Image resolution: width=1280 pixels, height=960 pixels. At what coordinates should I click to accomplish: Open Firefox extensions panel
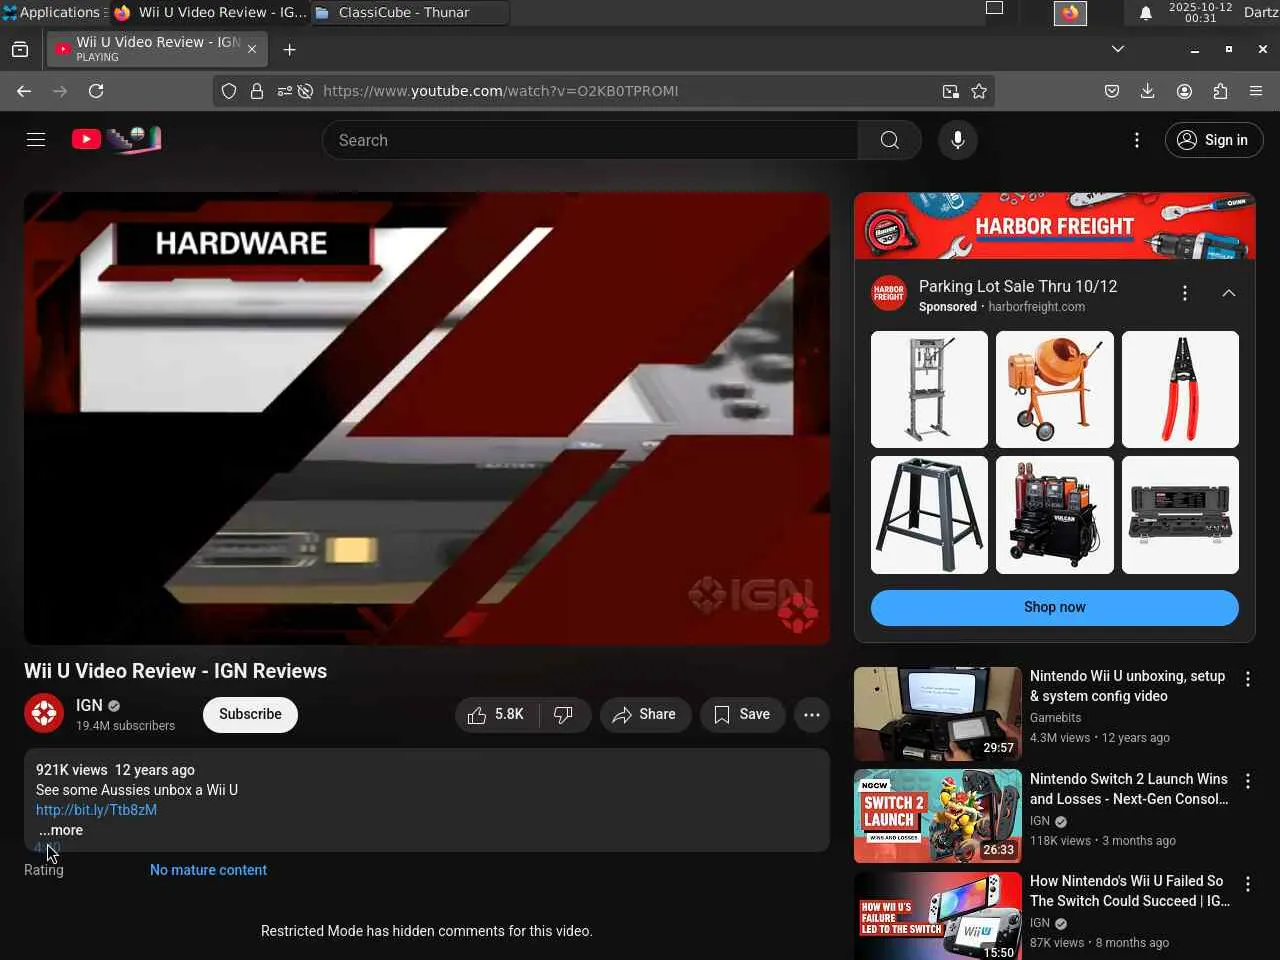(1220, 91)
